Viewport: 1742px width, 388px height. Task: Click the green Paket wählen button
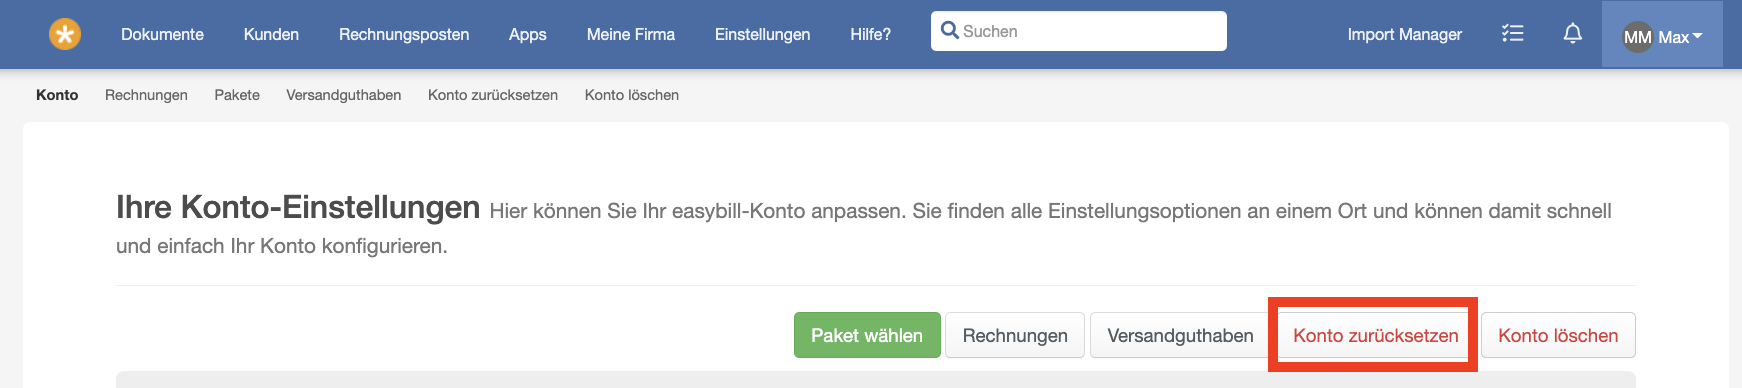[867, 335]
